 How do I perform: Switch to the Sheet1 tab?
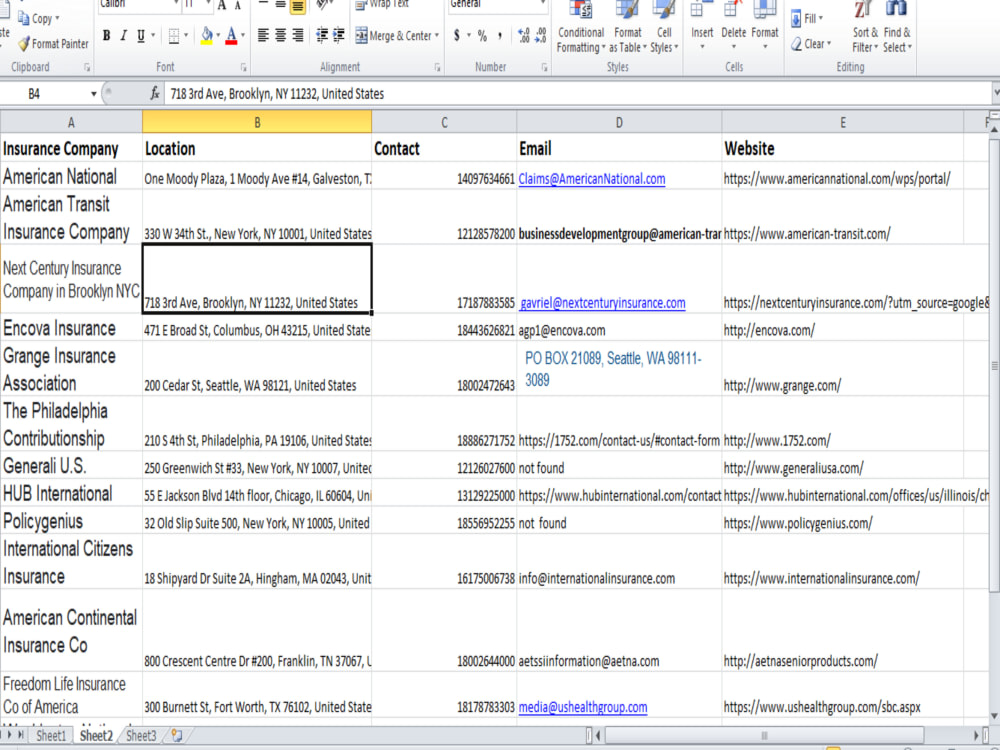[51, 736]
